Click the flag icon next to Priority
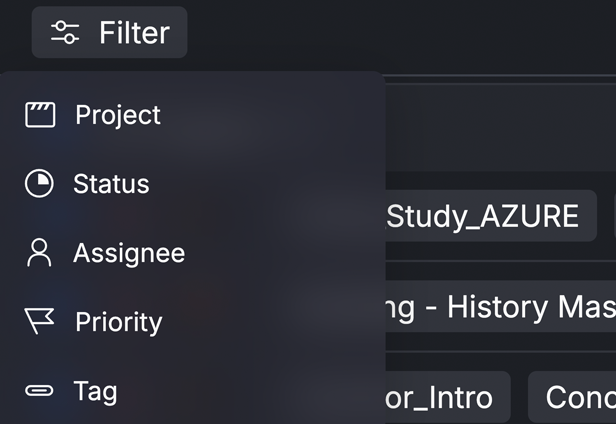 click(39, 321)
